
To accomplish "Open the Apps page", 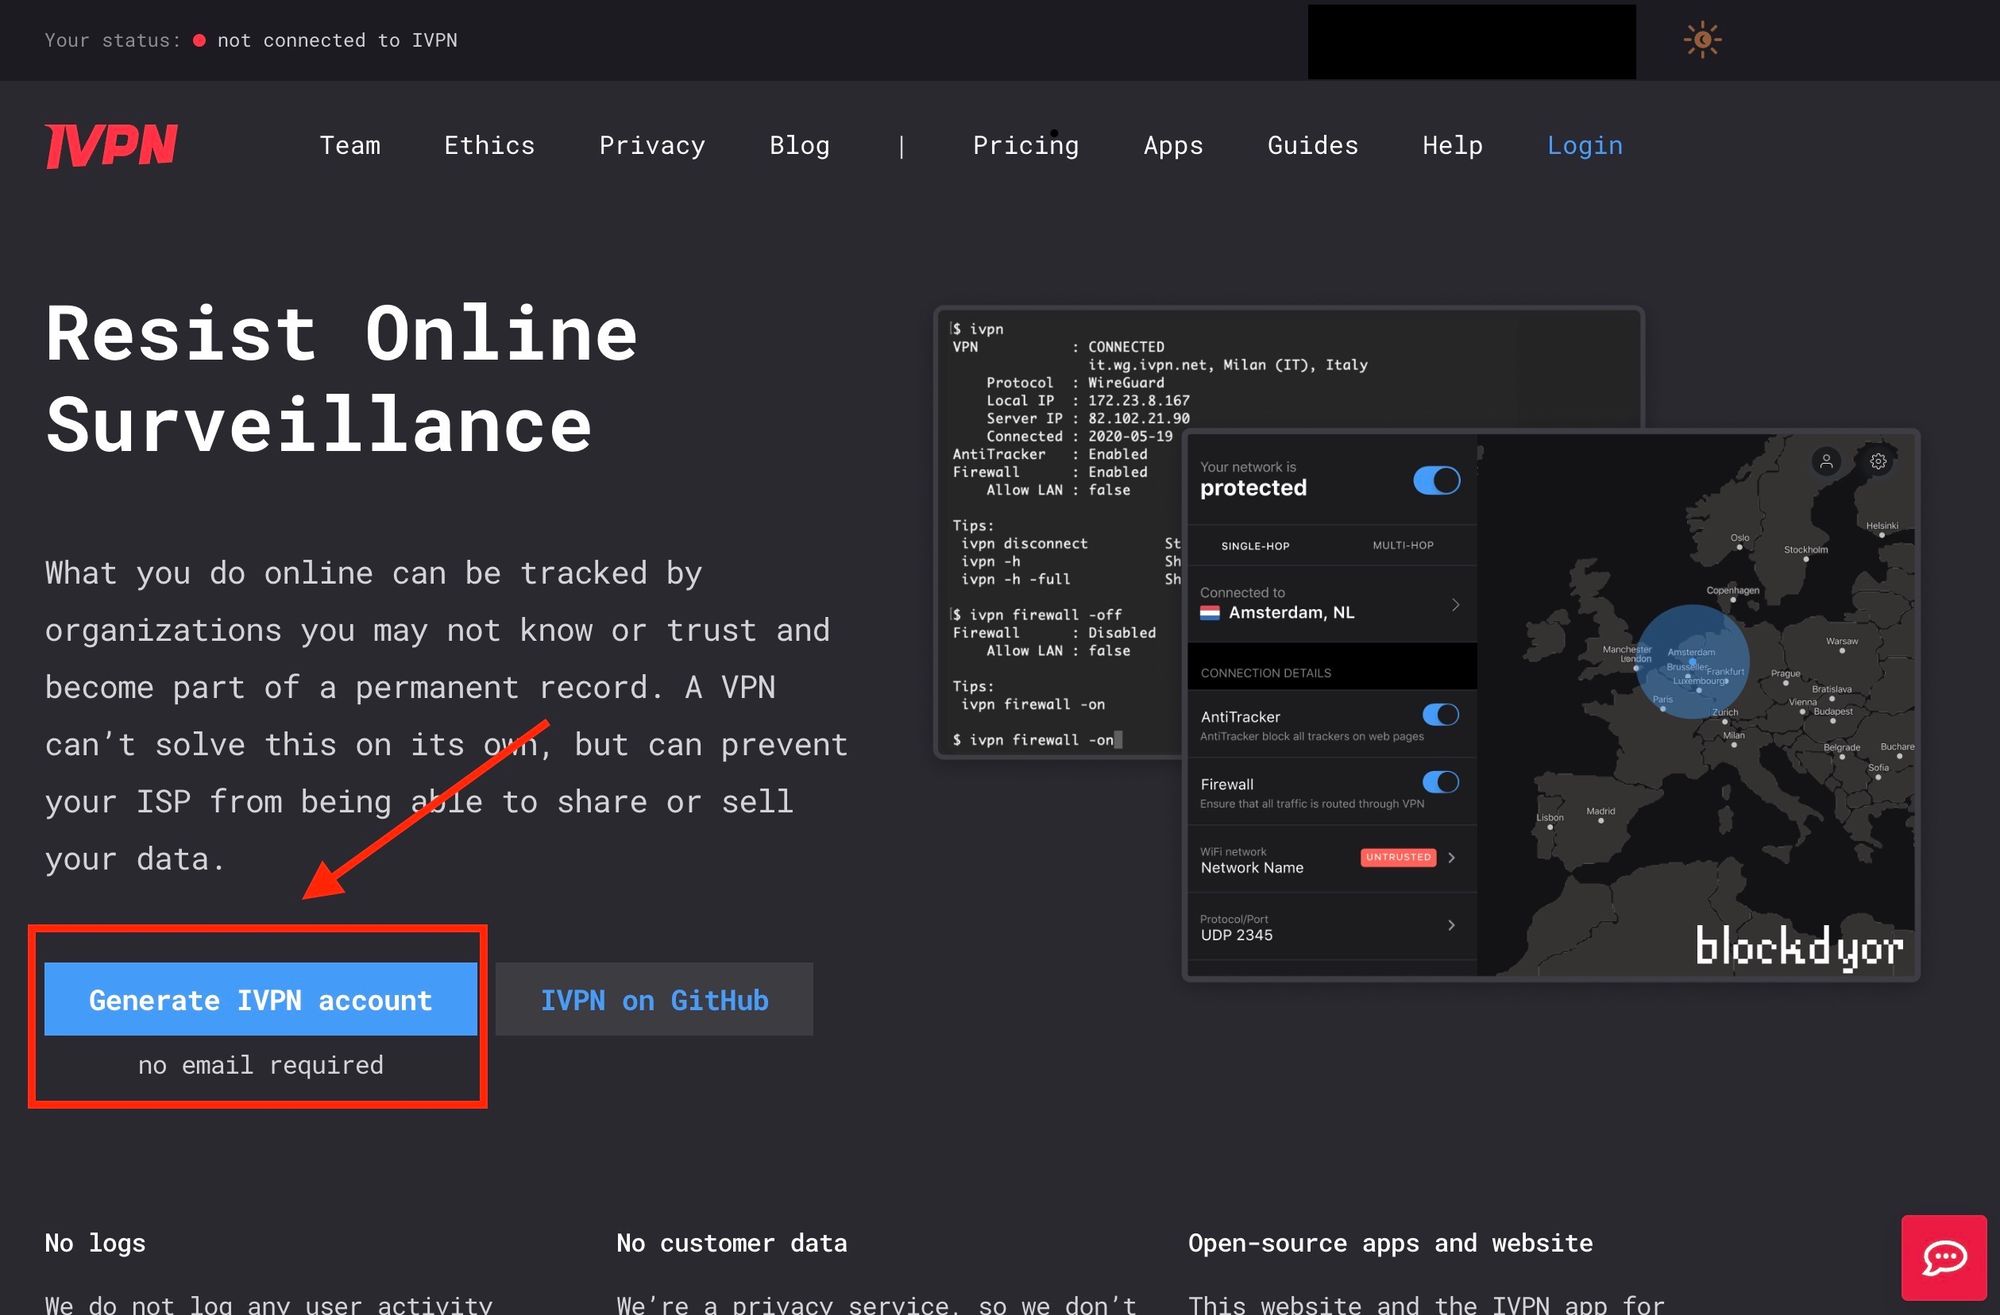I will click(x=1173, y=146).
